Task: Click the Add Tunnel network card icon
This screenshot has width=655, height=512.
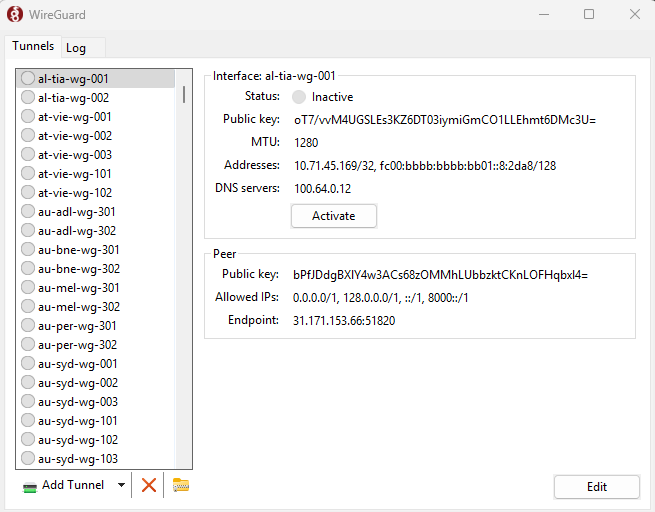Action: [30, 486]
